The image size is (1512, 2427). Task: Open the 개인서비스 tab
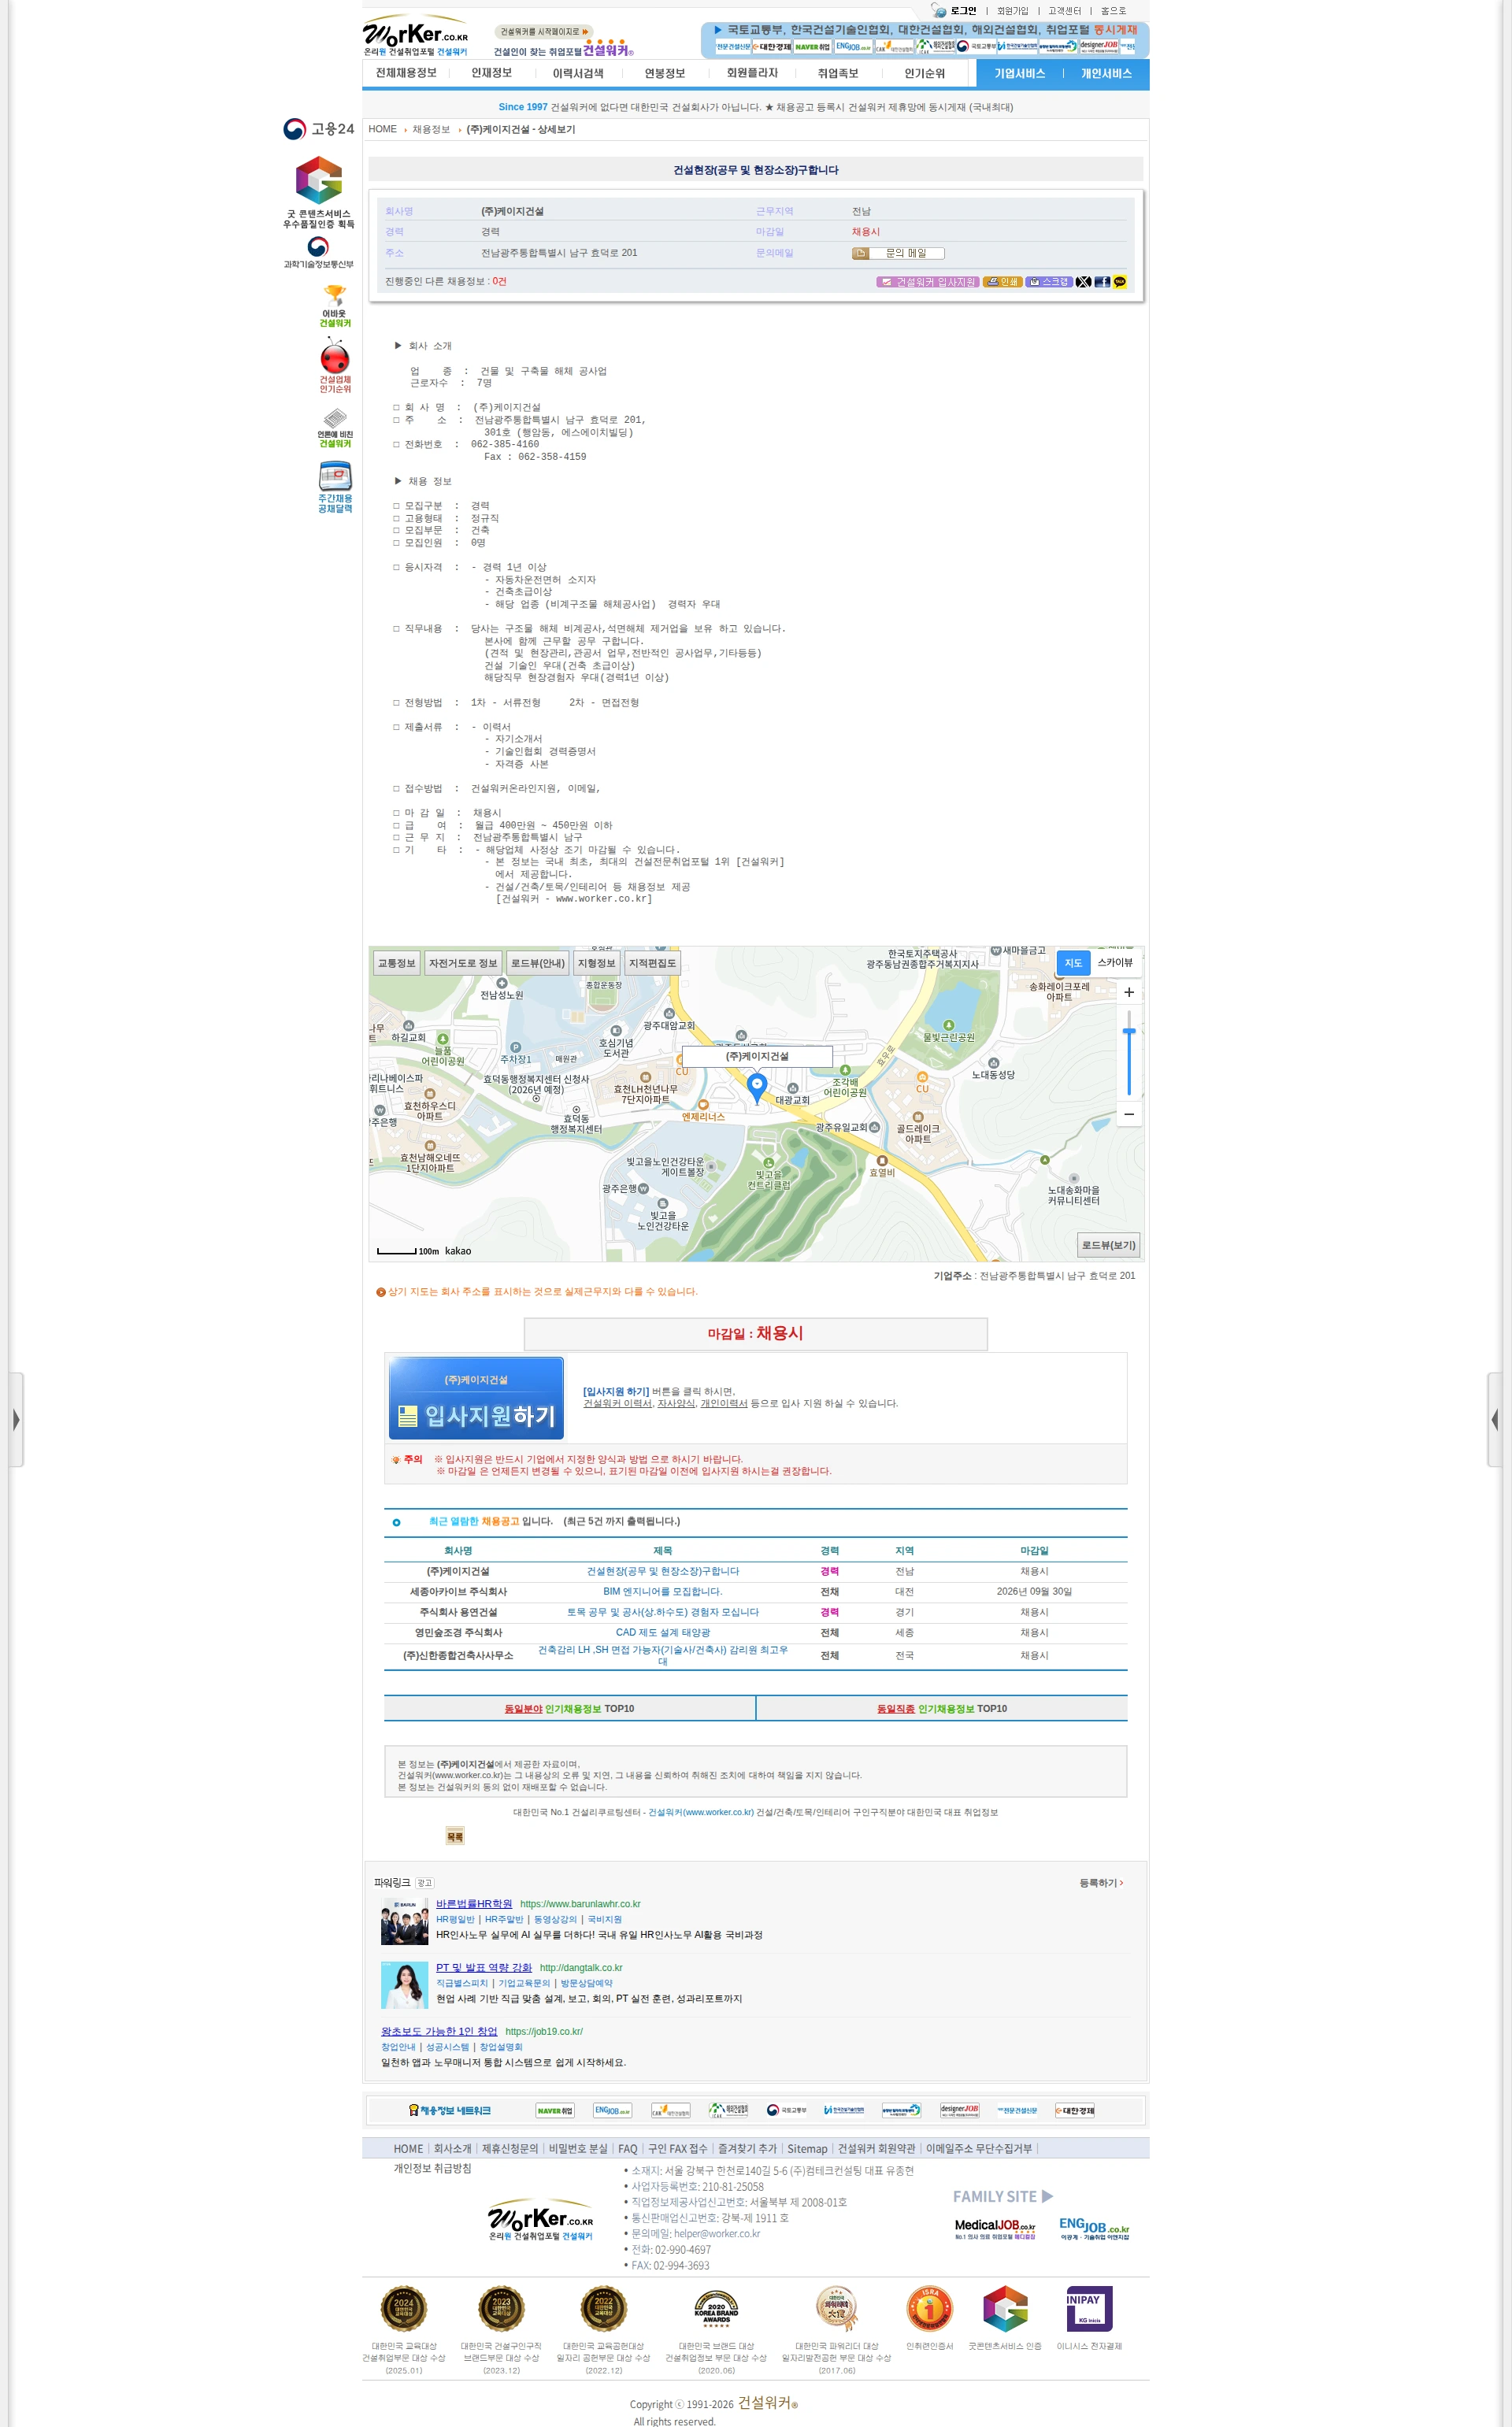[1106, 74]
